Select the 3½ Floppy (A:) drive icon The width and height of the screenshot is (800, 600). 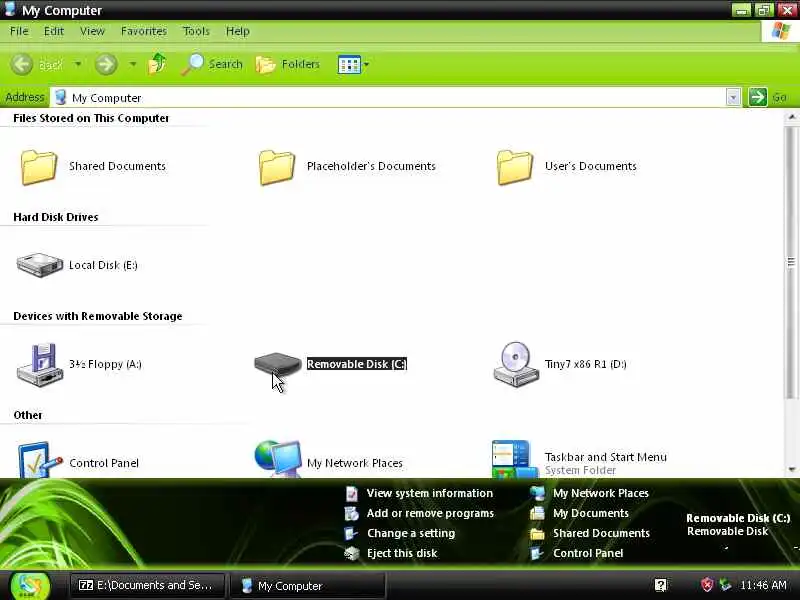click(40, 364)
